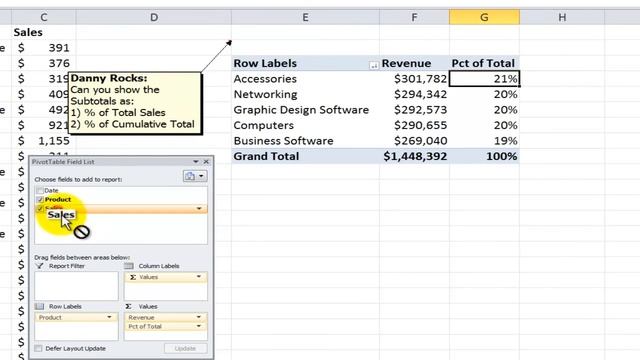
Task: Click the Update button
Action: [185, 349]
